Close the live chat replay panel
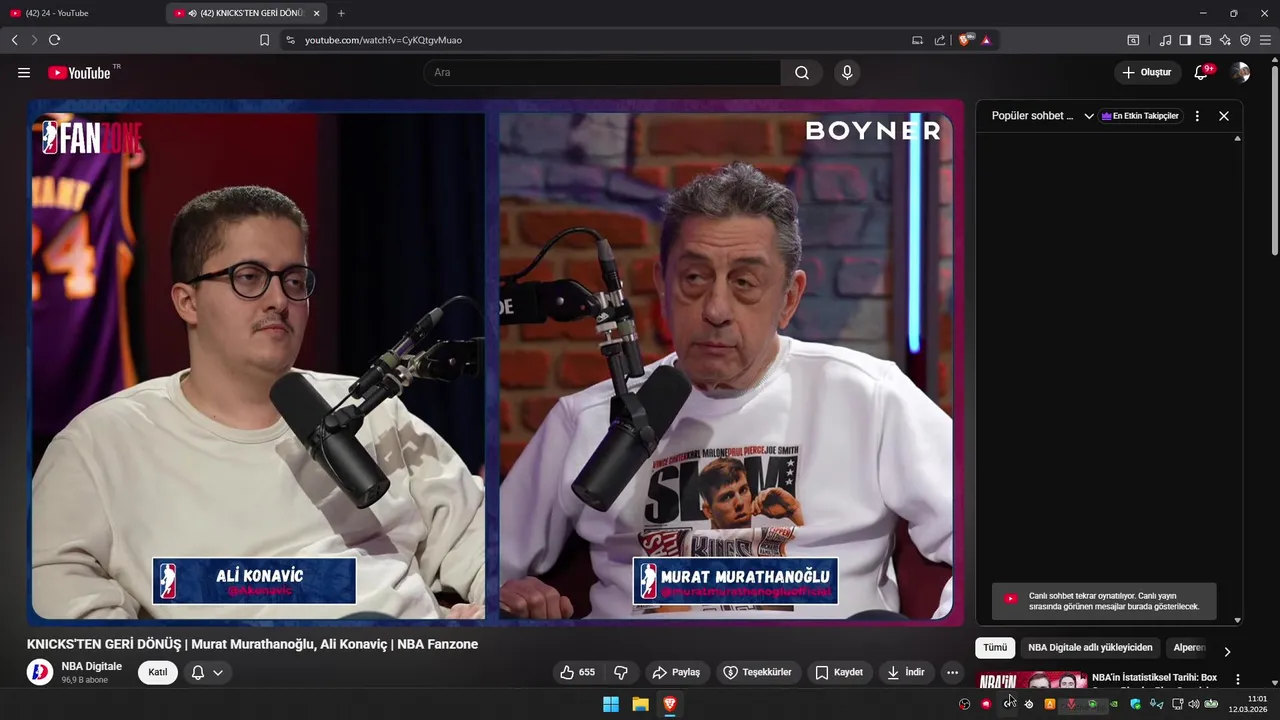The height and width of the screenshot is (720, 1280). pyautogui.click(x=1224, y=116)
